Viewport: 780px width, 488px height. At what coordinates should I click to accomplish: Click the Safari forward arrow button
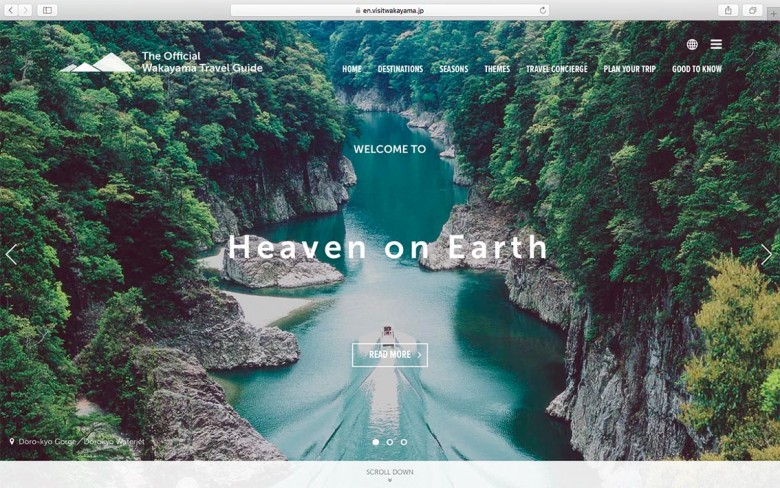(x=25, y=10)
